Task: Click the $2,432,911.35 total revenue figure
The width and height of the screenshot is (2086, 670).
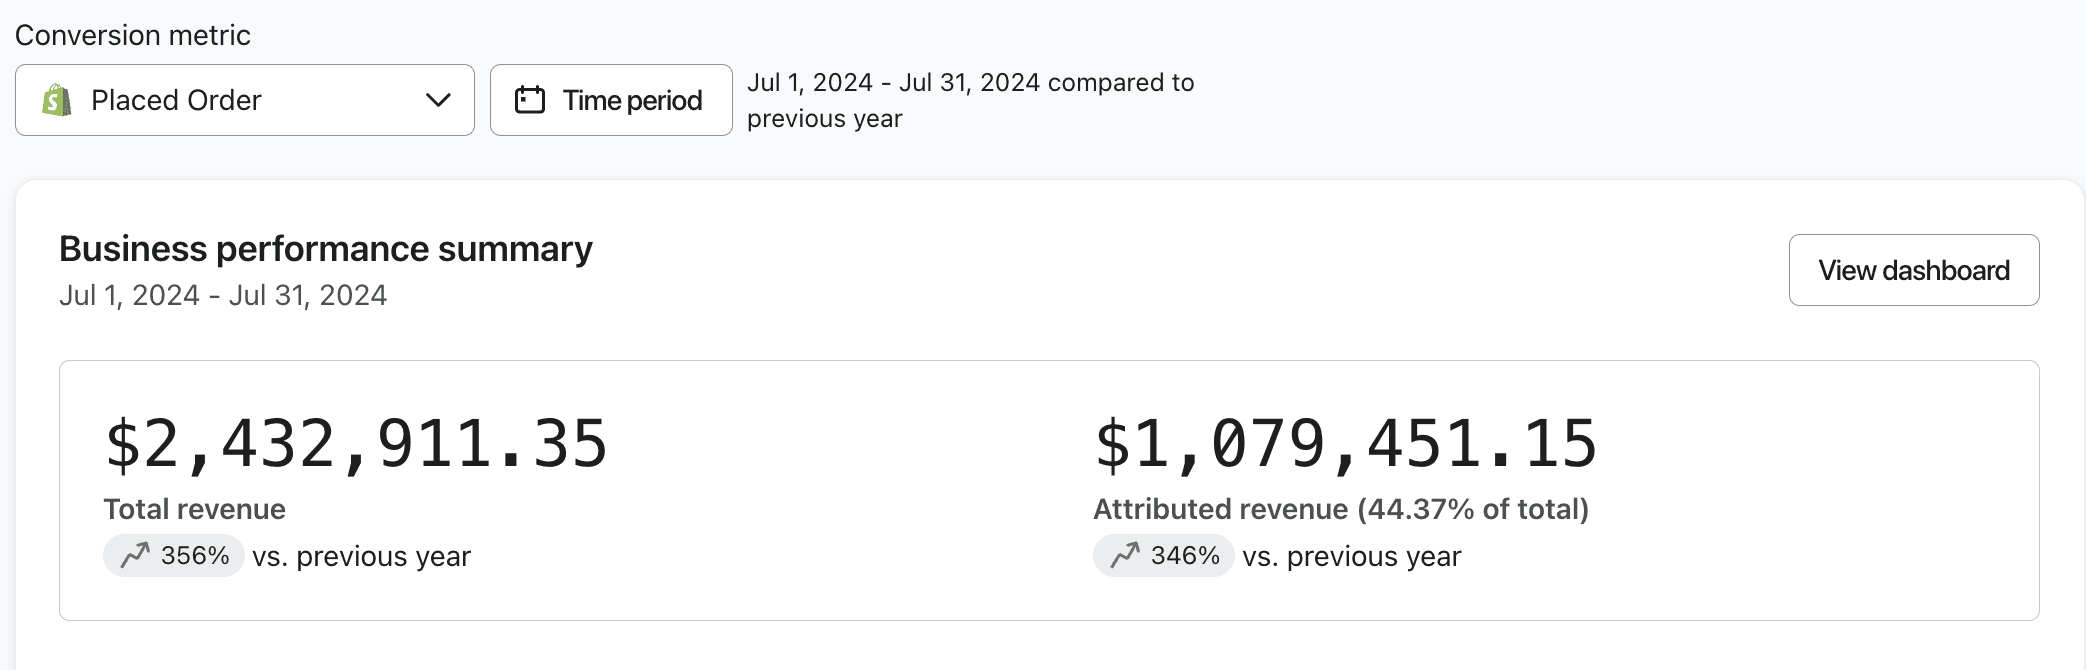Action: point(357,444)
